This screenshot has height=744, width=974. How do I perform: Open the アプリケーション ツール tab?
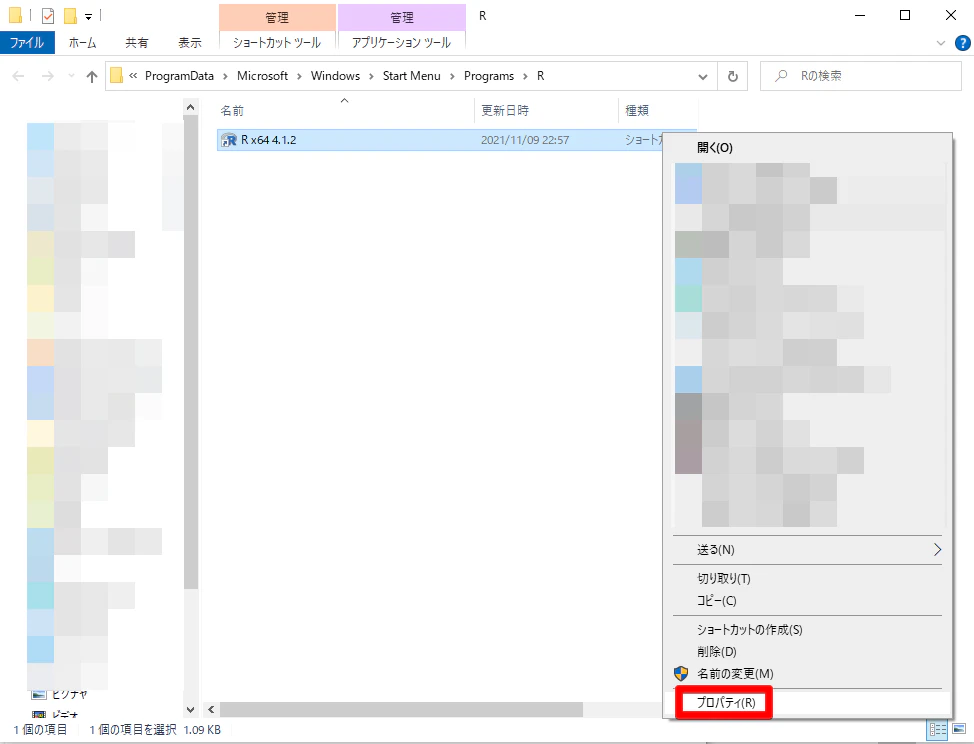coord(401,42)
